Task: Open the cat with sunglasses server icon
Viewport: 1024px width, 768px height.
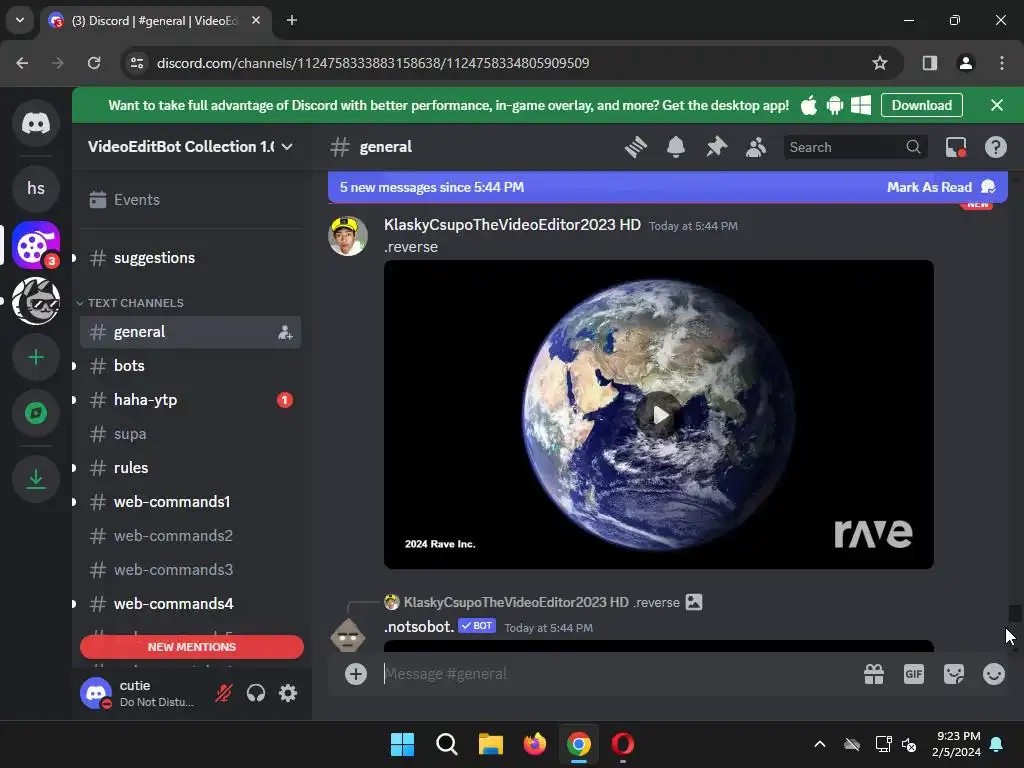Action: [x=36, y=301]
